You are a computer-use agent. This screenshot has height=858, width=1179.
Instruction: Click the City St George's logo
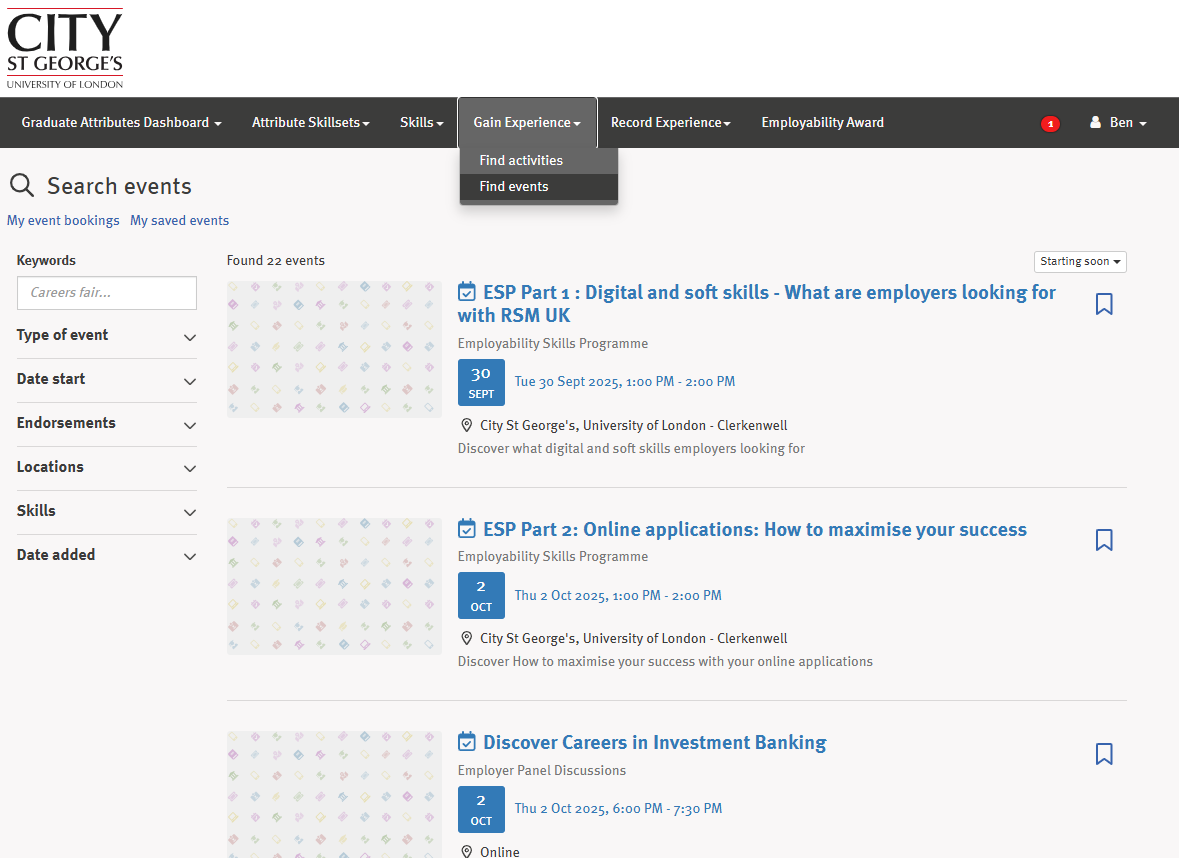65,48
